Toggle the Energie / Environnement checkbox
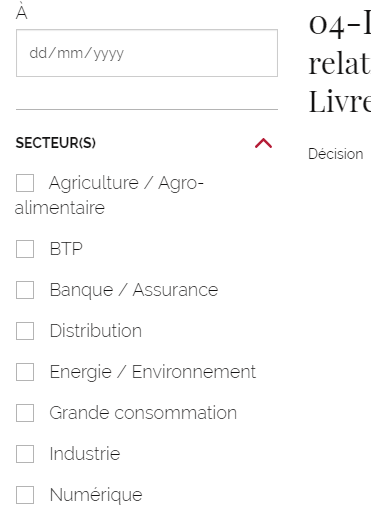This screenshot has height=520, width=371. [x=25, y=372]
